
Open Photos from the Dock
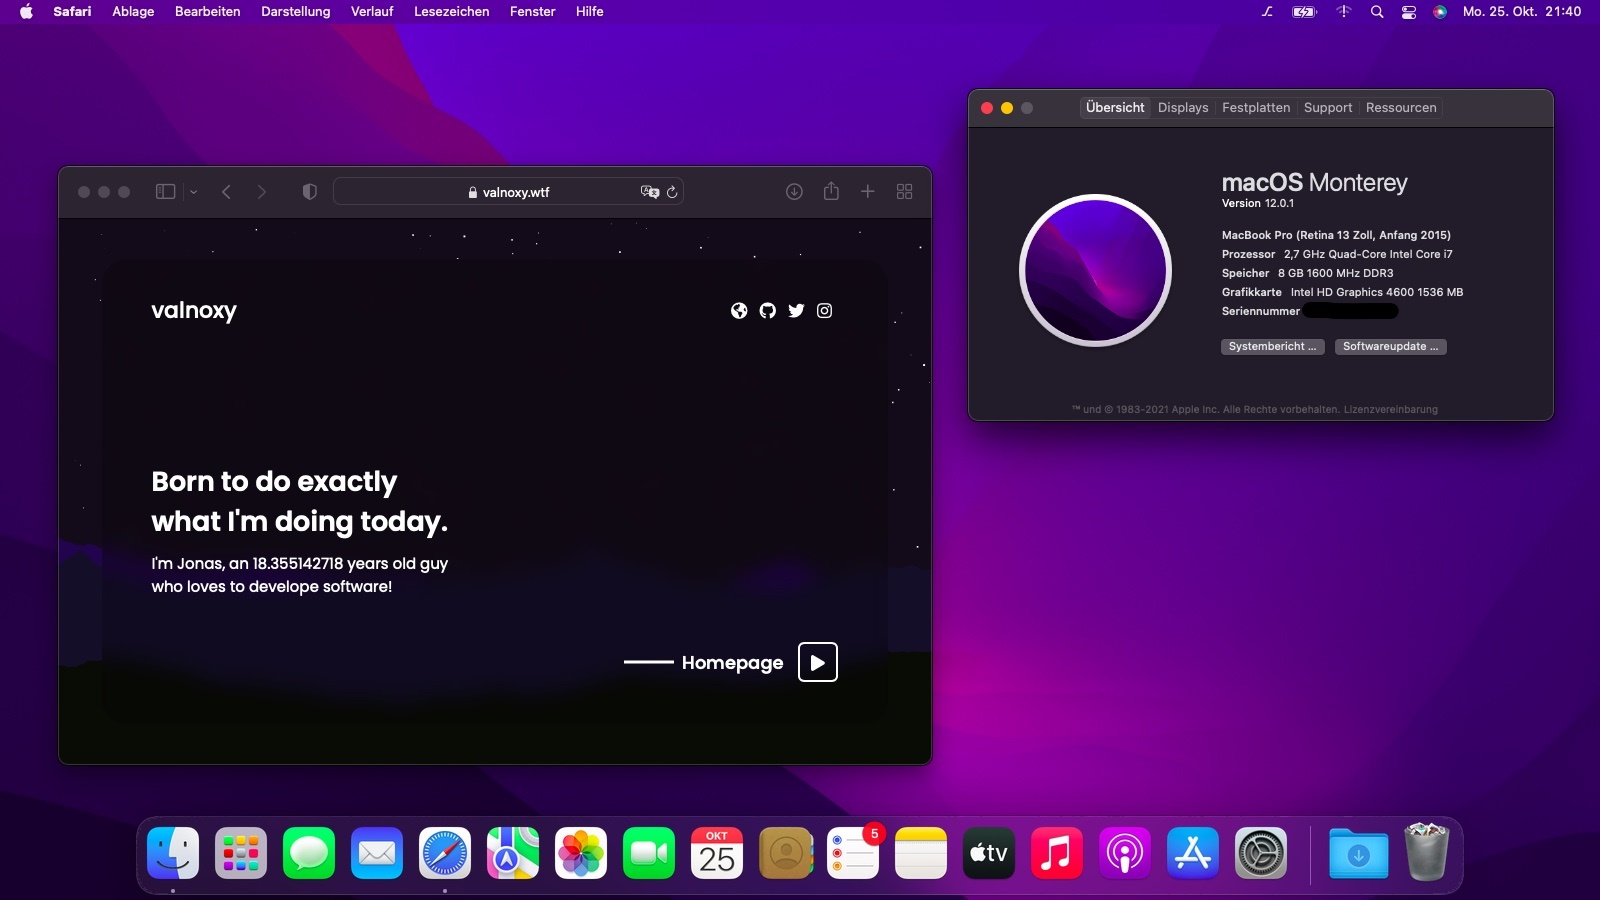(581, 853)
